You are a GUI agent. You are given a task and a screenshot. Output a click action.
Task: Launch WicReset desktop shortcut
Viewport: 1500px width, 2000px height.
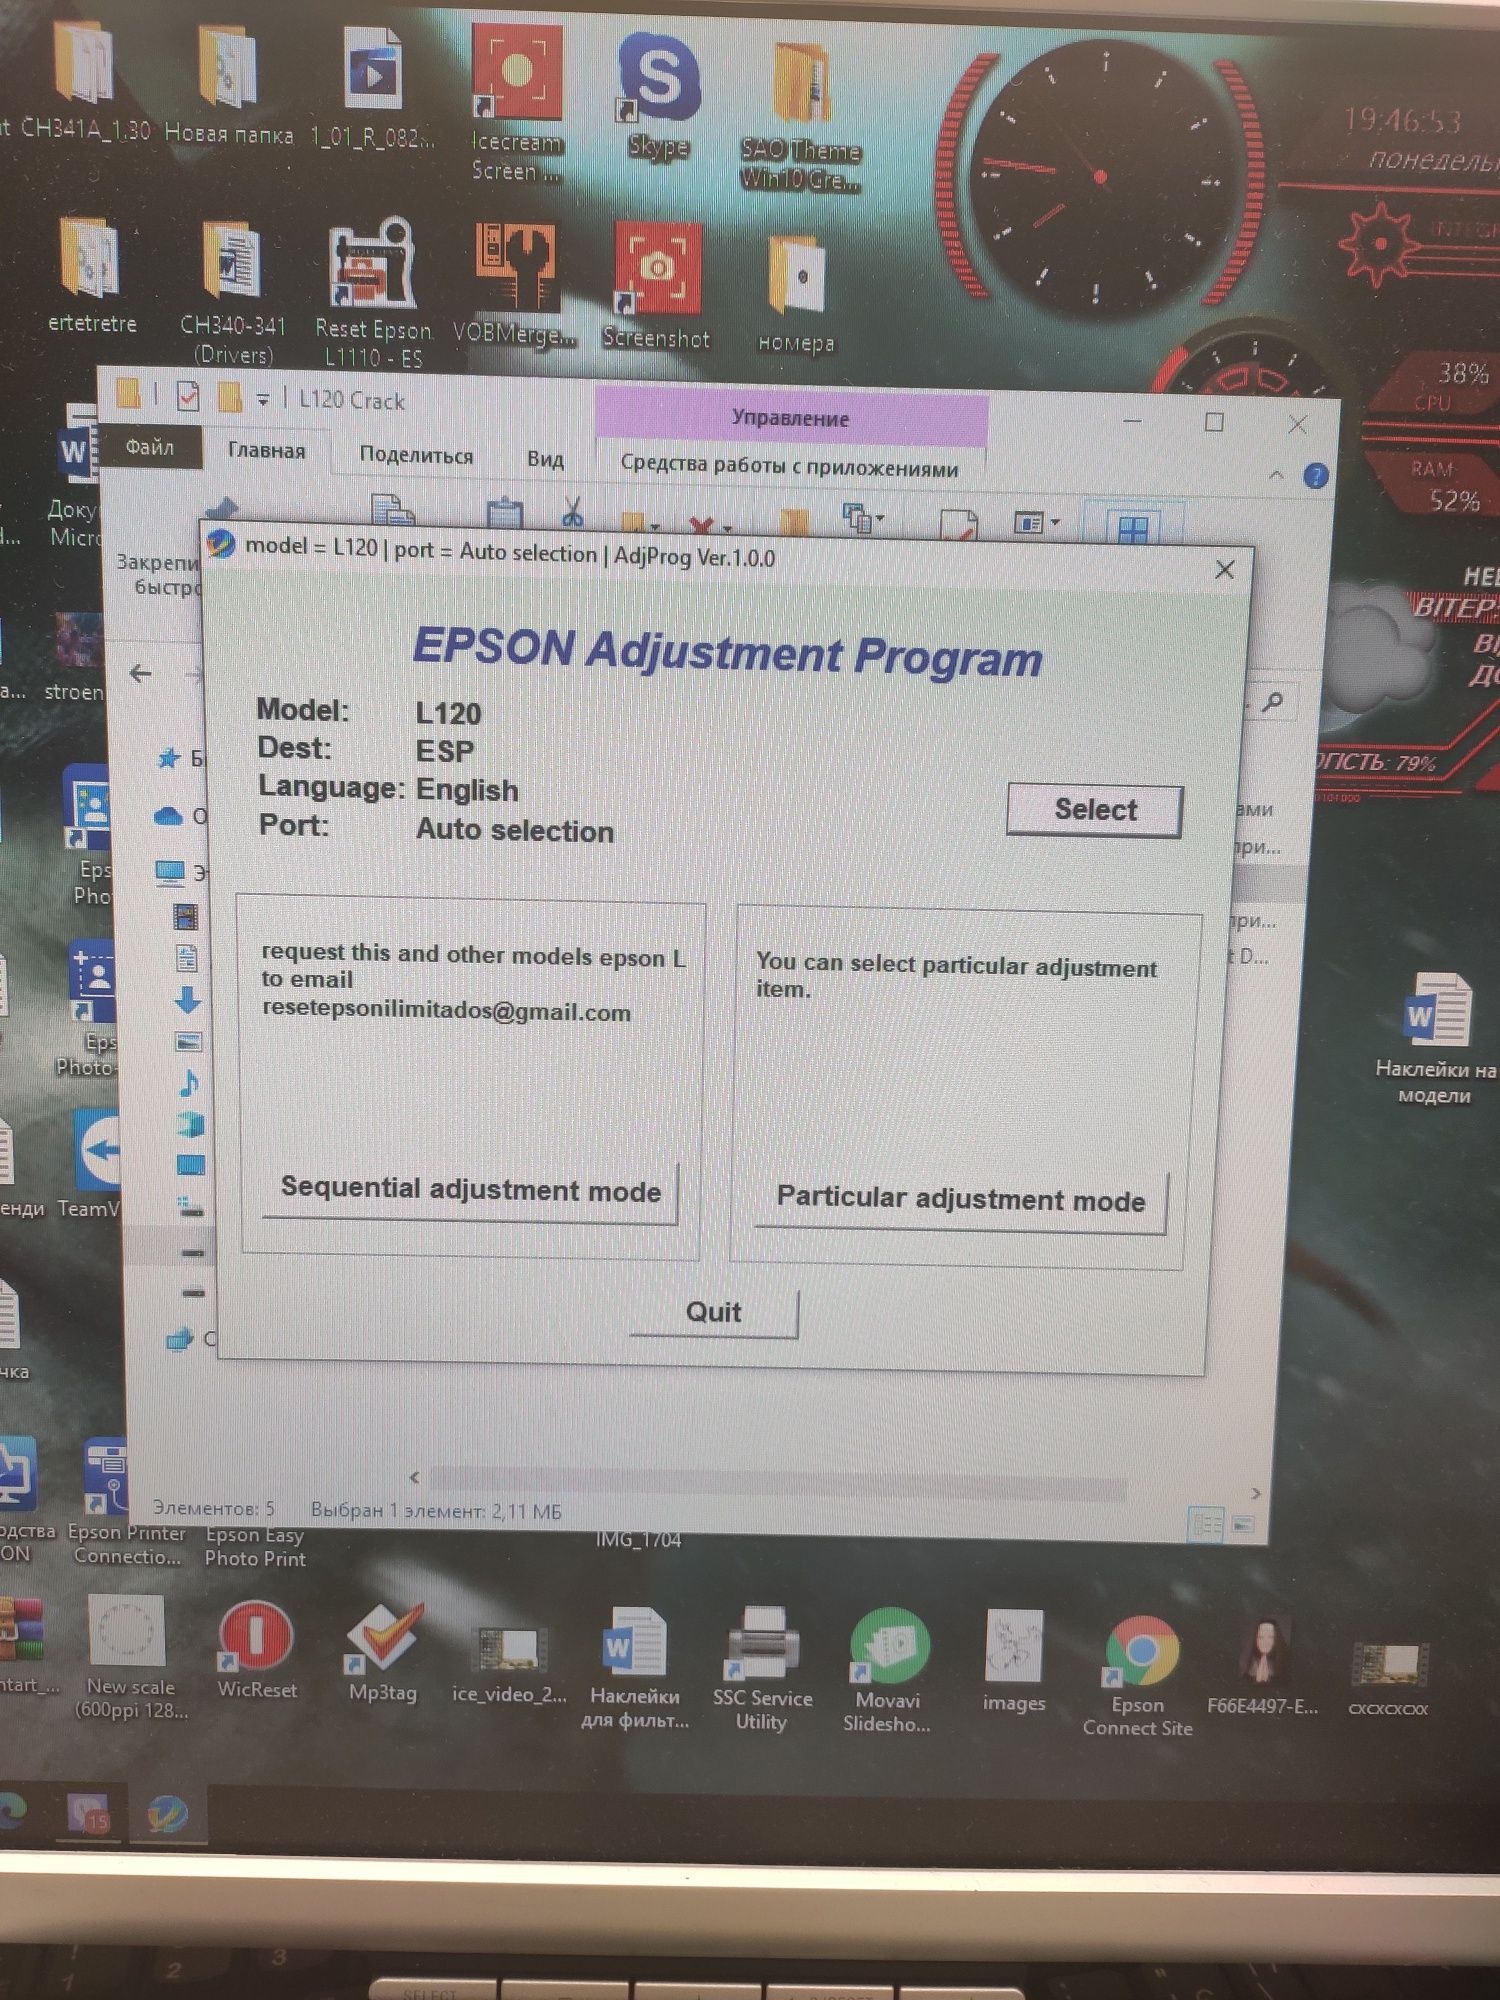coord(256,1650)
